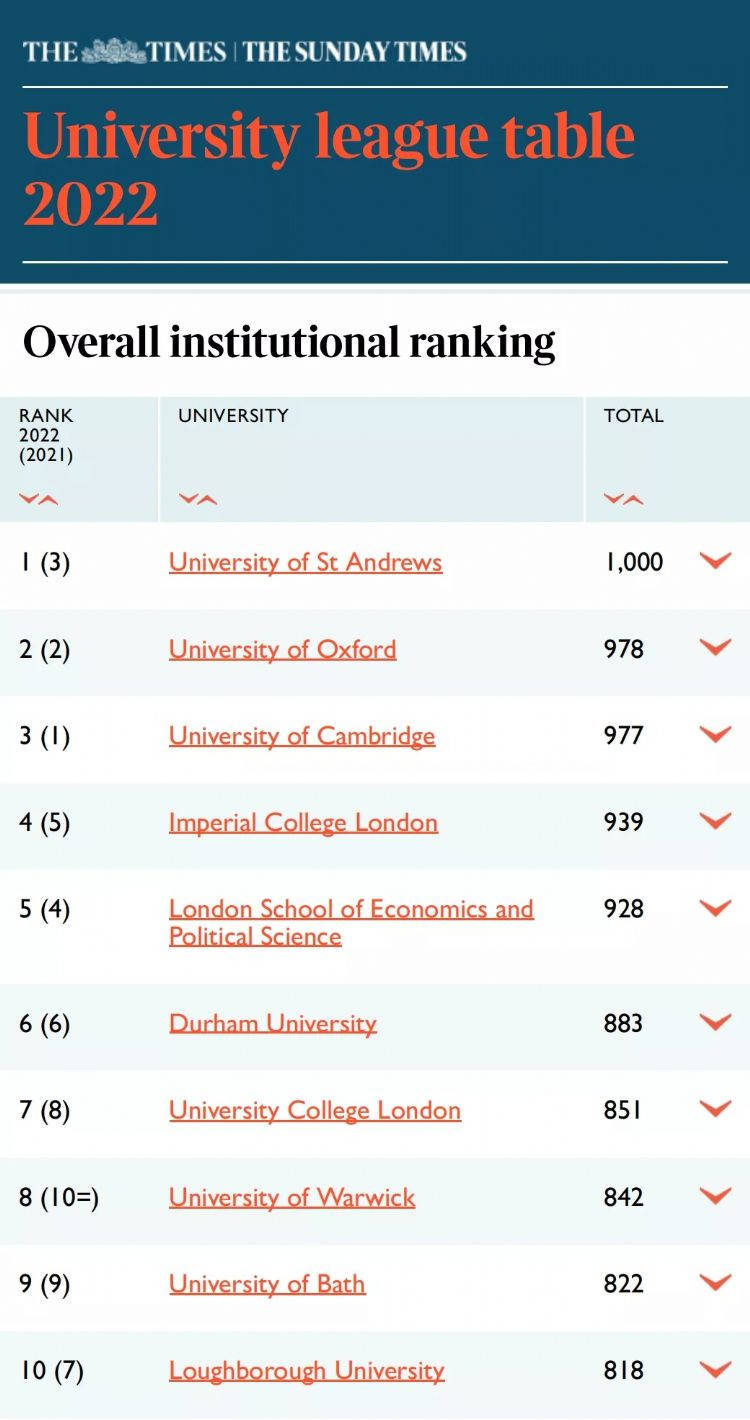Sort table by Rank column arrows

click(x=39, y=499)
